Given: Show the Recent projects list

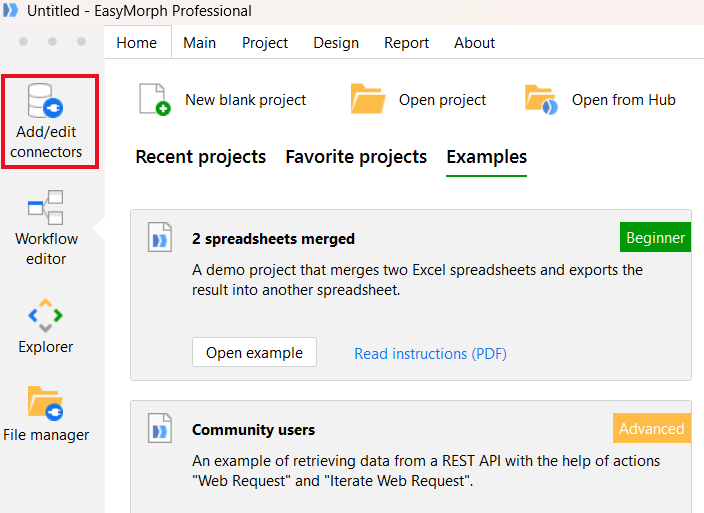Looking at the screenshot, I should 201,157.
